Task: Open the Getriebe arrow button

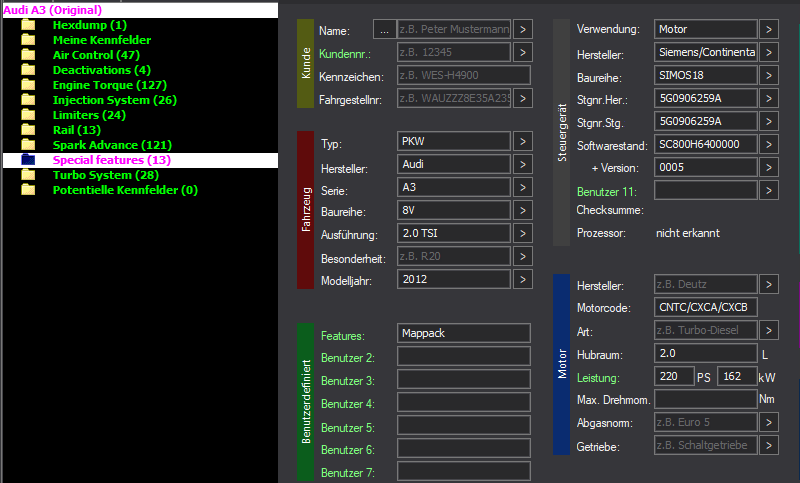Action: click(x=769, y=445)
